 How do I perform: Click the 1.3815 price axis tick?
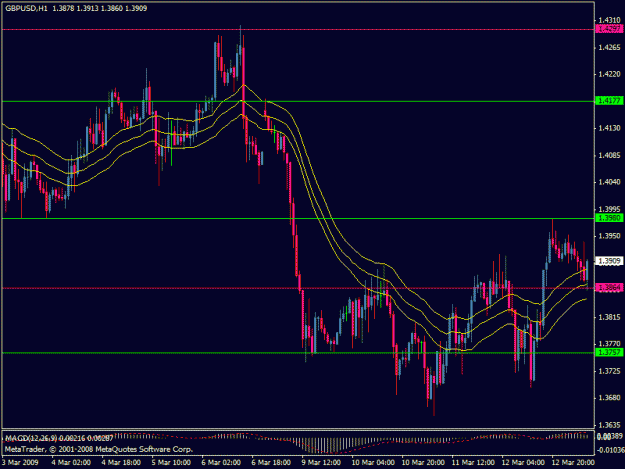[x=610, y=317]
